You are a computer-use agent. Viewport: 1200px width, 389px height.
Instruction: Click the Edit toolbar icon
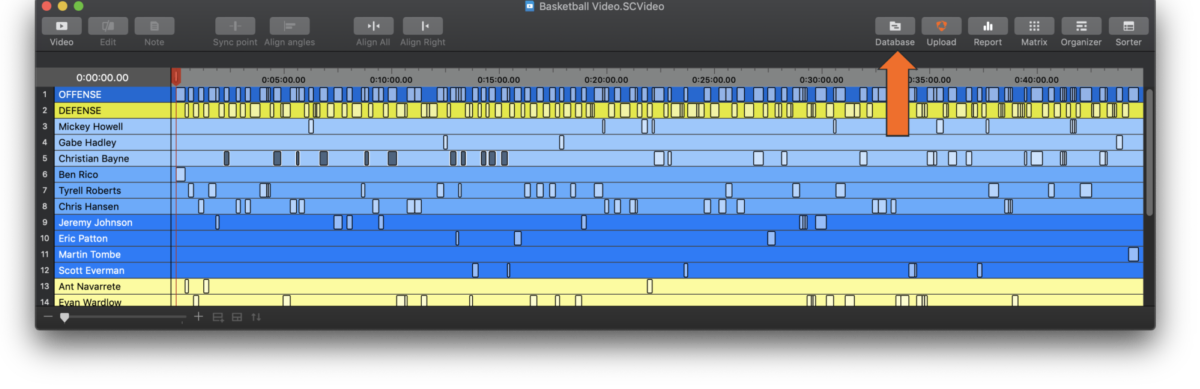108,26
